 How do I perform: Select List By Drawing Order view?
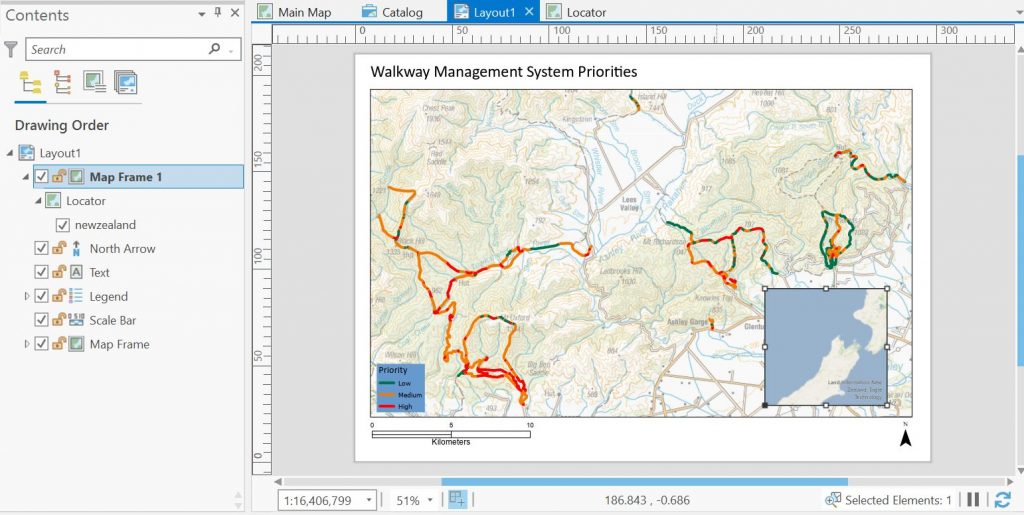[30, 83]
